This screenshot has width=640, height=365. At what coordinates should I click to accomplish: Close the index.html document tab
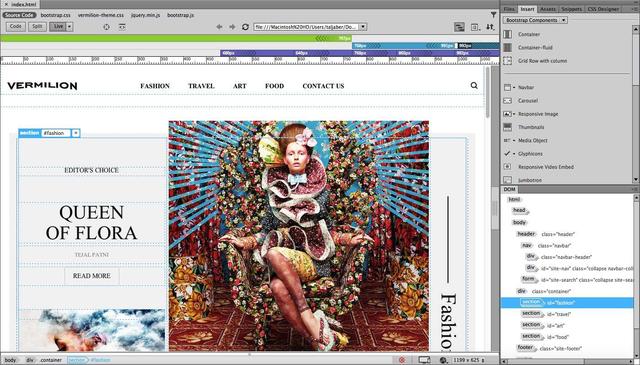tap(6, 4)
